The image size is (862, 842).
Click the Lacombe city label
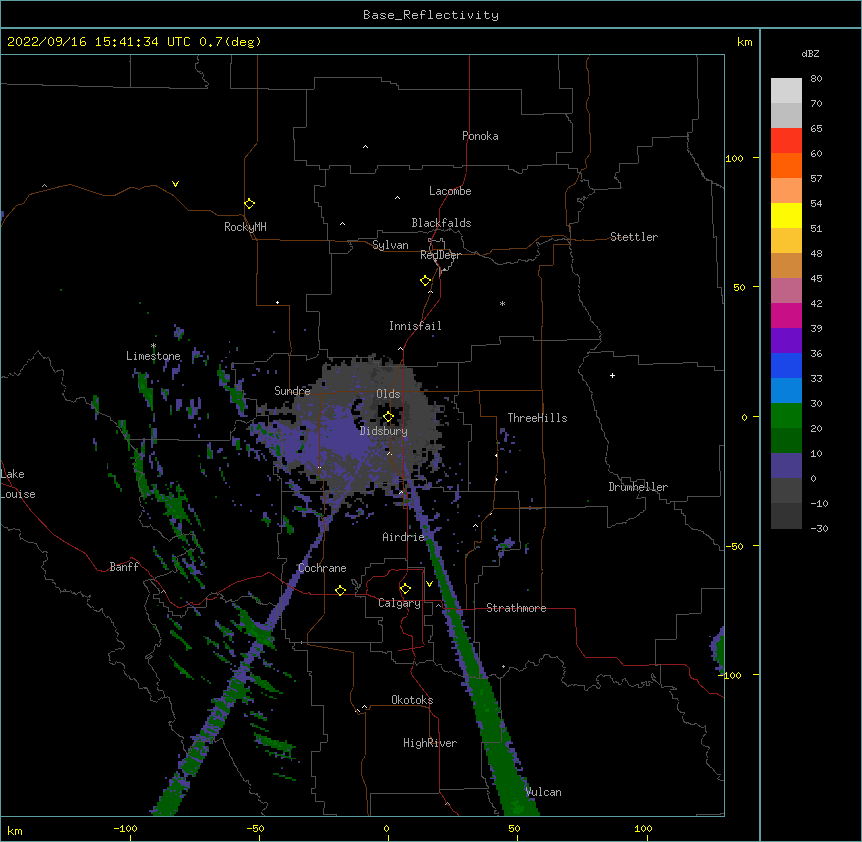coord(450,191)
